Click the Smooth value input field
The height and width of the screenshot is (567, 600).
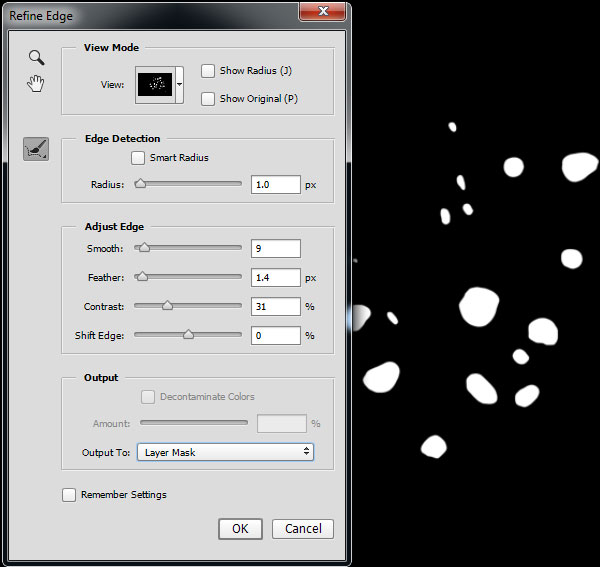point(276,248)
